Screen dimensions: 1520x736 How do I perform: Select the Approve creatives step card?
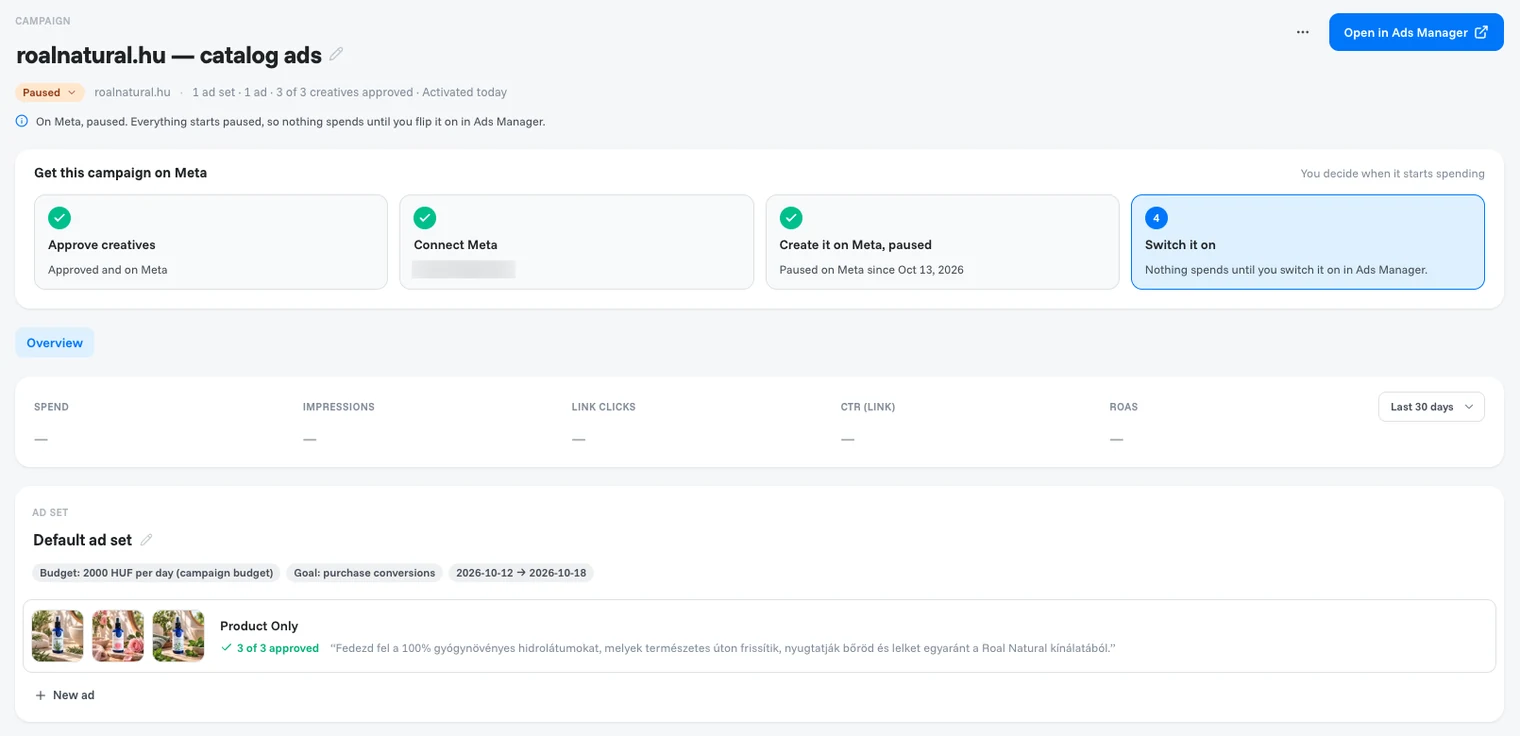click(x=211, y=242)
